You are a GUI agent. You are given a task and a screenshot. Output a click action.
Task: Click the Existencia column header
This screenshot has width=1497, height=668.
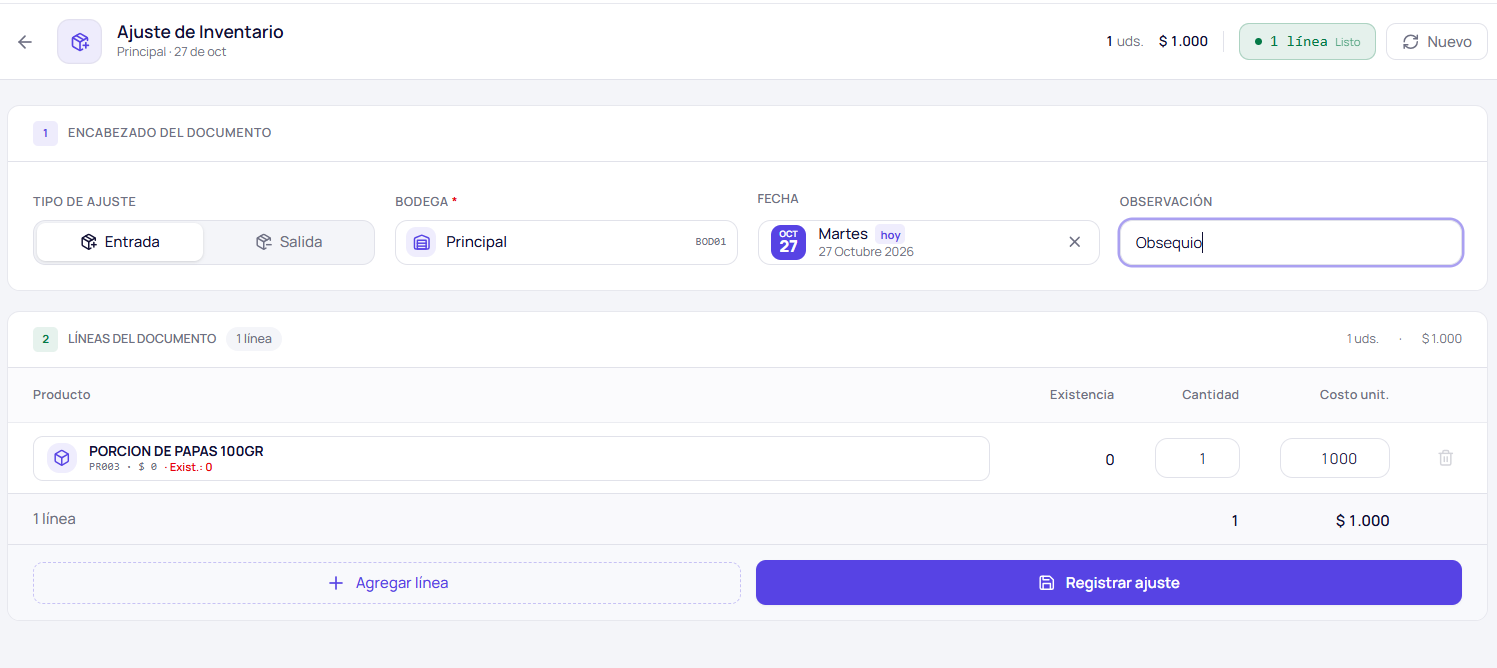pos(1082,395)
